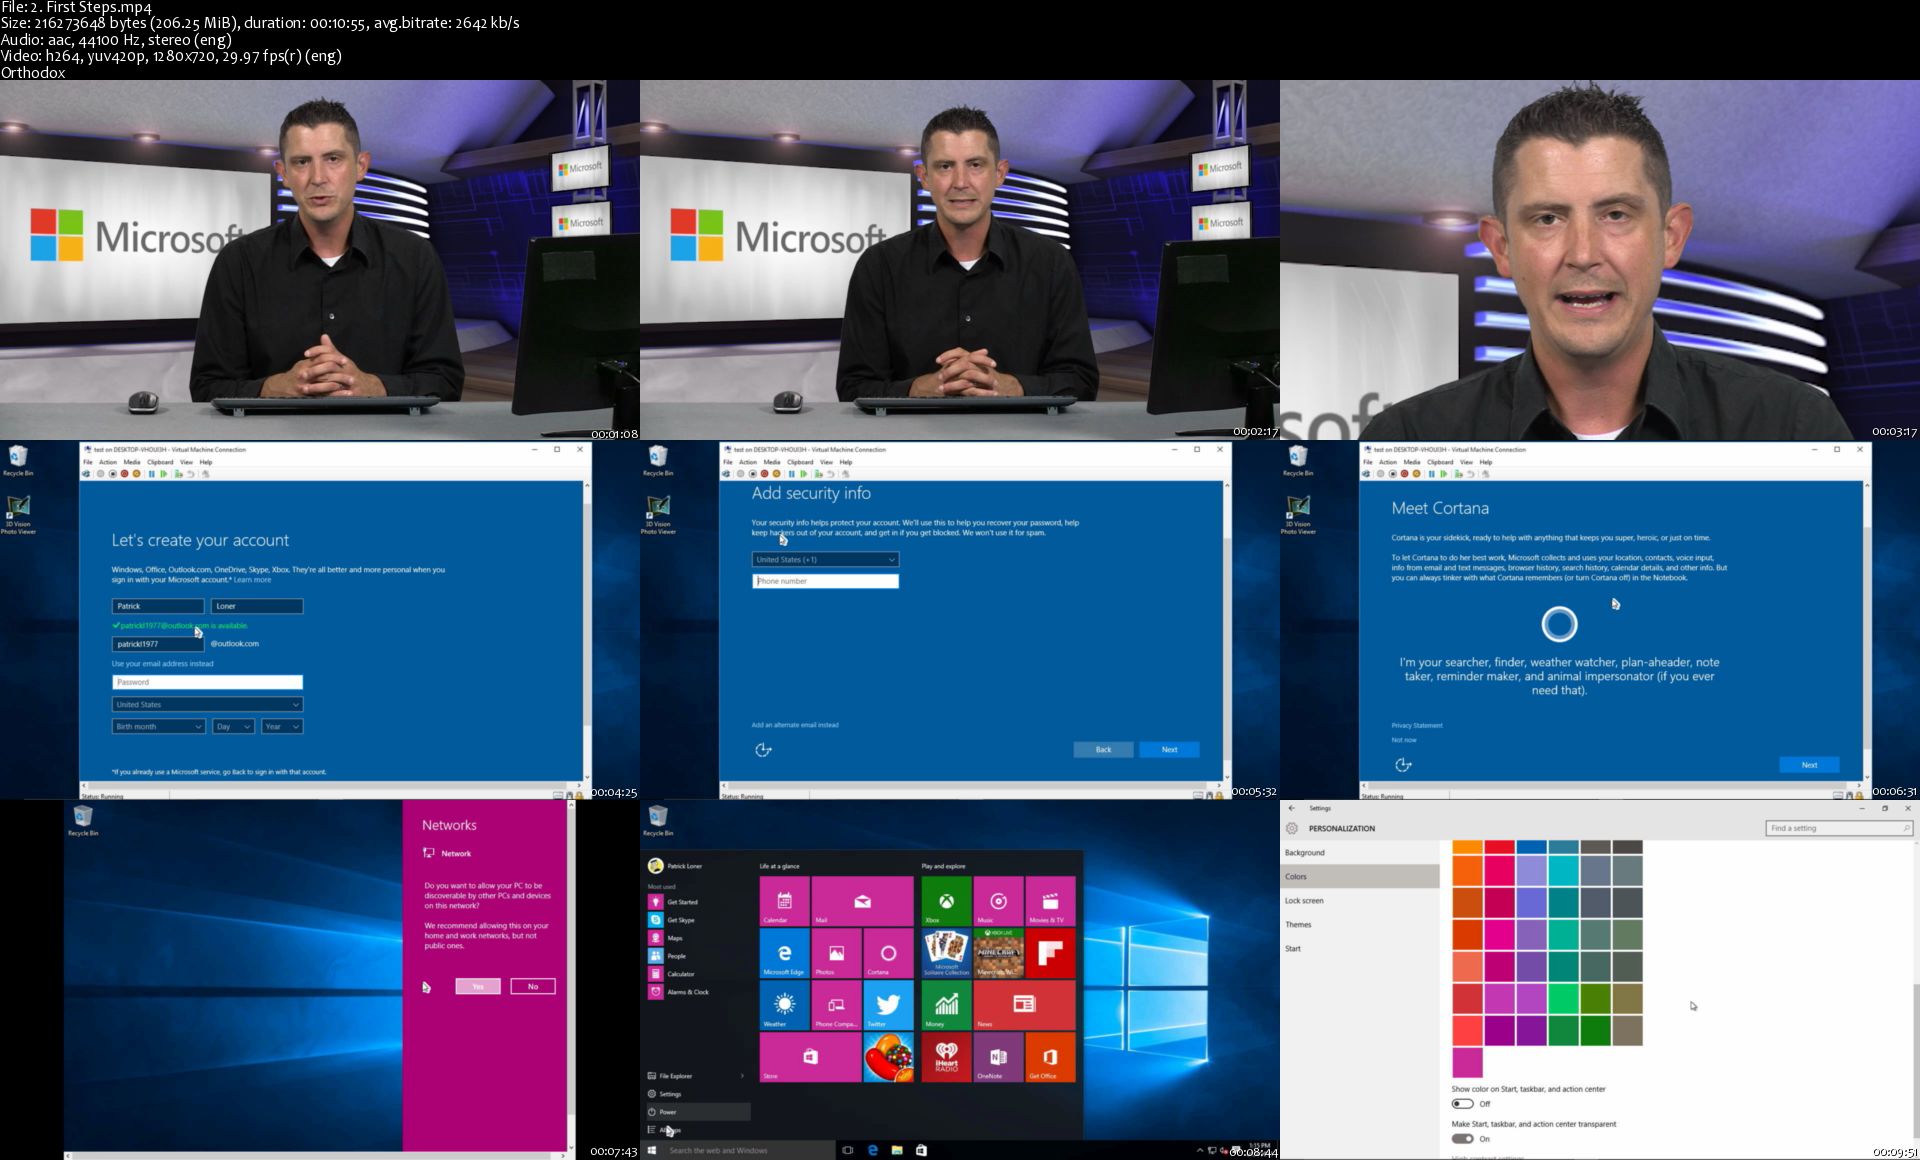The width and height of the screenshot is (1920, 1160).
Task: Open the Flipboard tile
Action: tap(1049, 953)
